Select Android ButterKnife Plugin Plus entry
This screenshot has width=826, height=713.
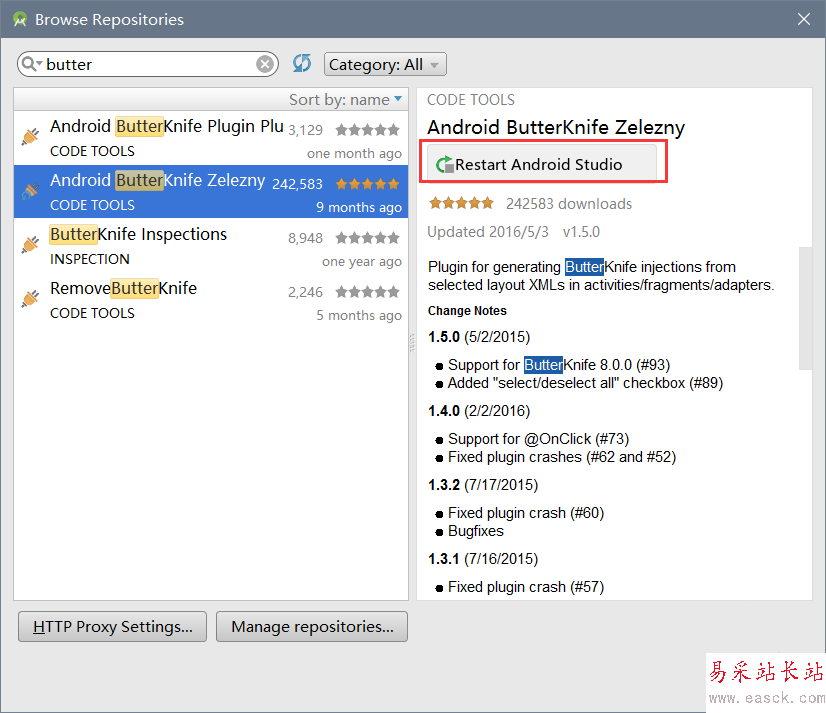click(211, 138)
